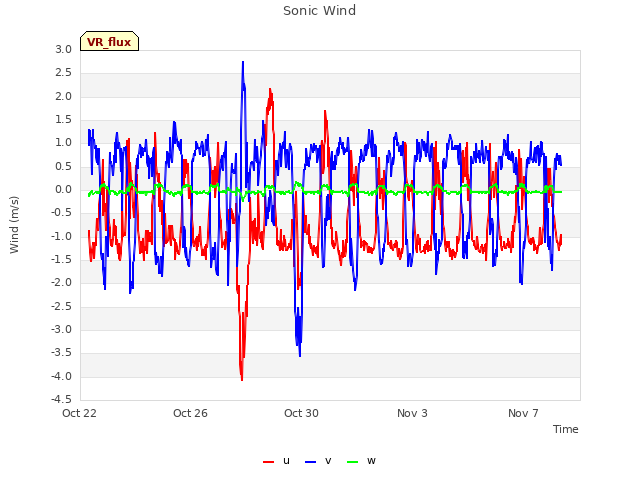Screen dimensions: 640x480
Task: Click the Oct 26 x-axis tick label
Action: click(190, 413)
